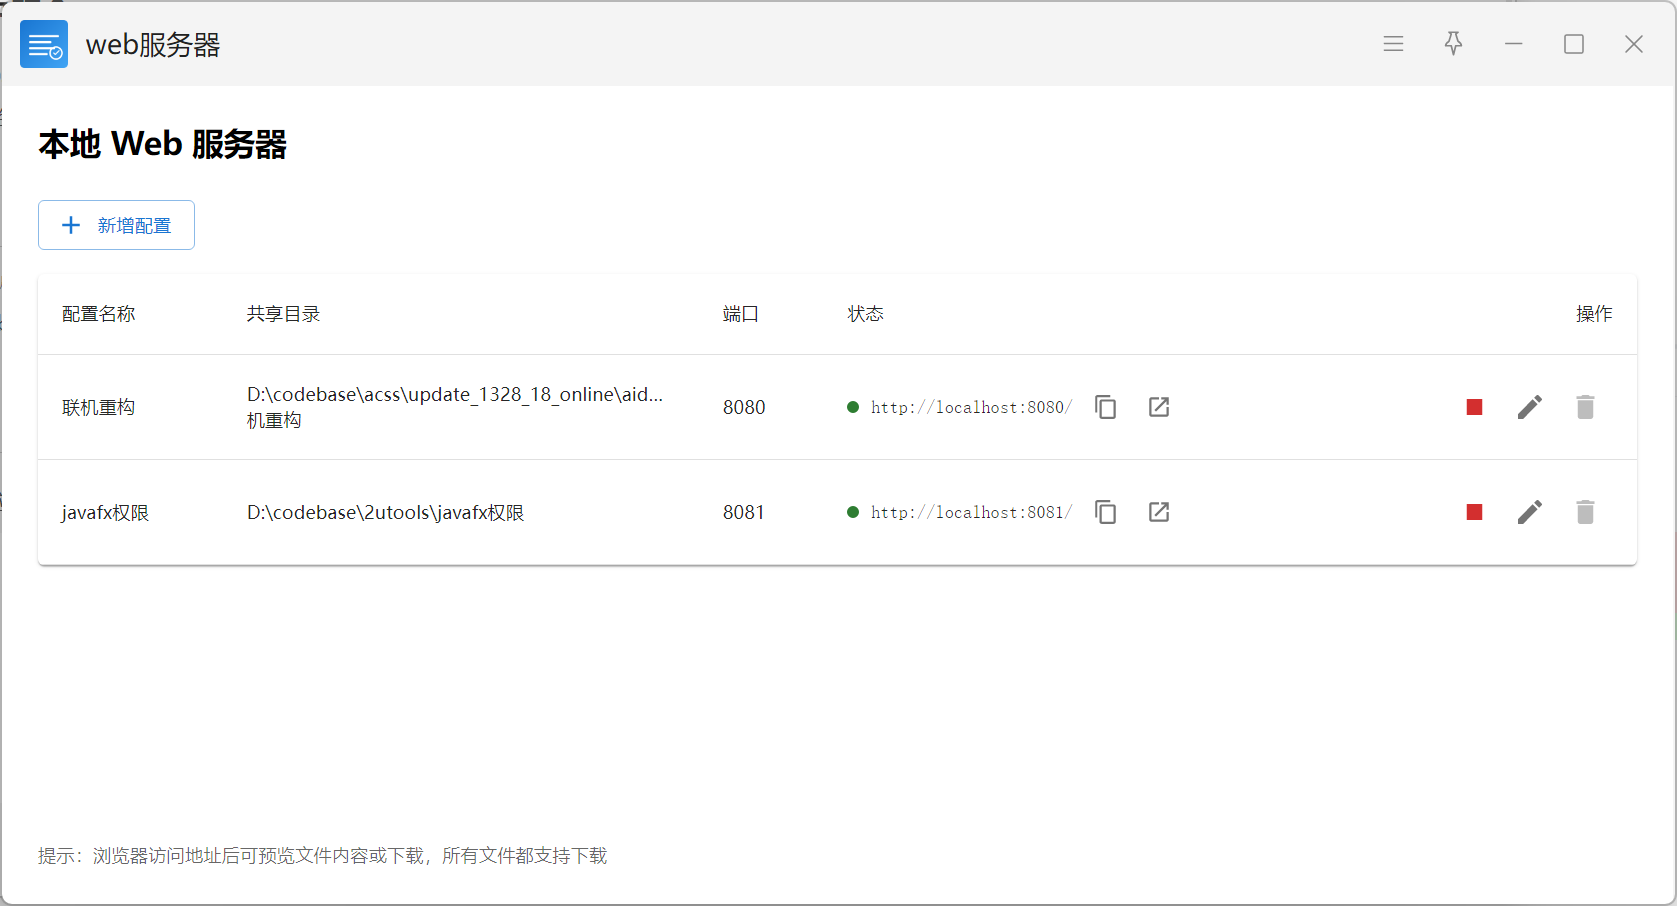1677x906 pixels.
Task: Stop the javafx权限 server
Action: (1474, 512)
